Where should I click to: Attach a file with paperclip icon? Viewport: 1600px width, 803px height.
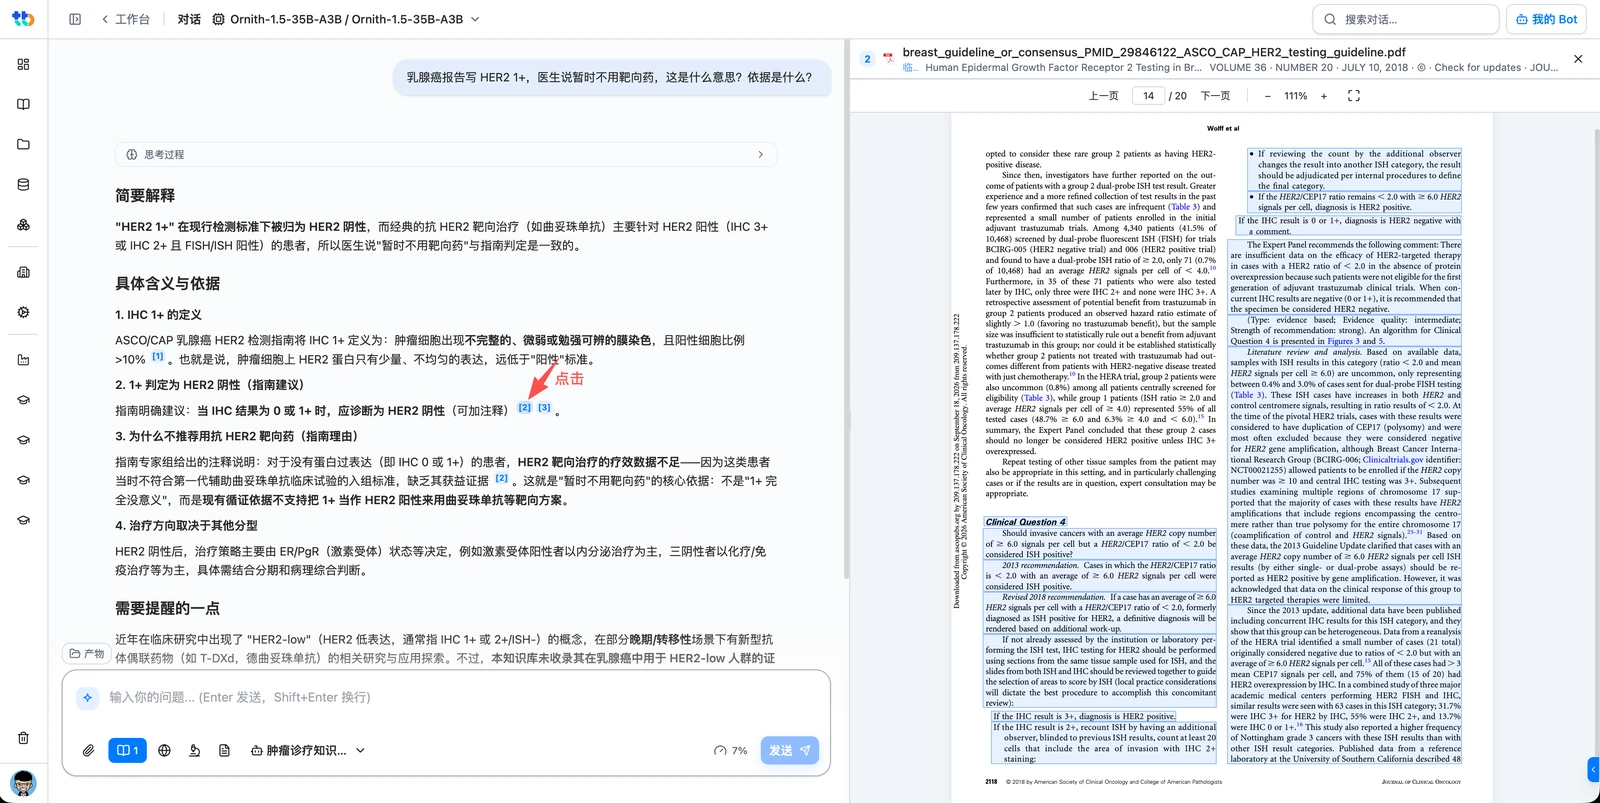pos(88,750)
